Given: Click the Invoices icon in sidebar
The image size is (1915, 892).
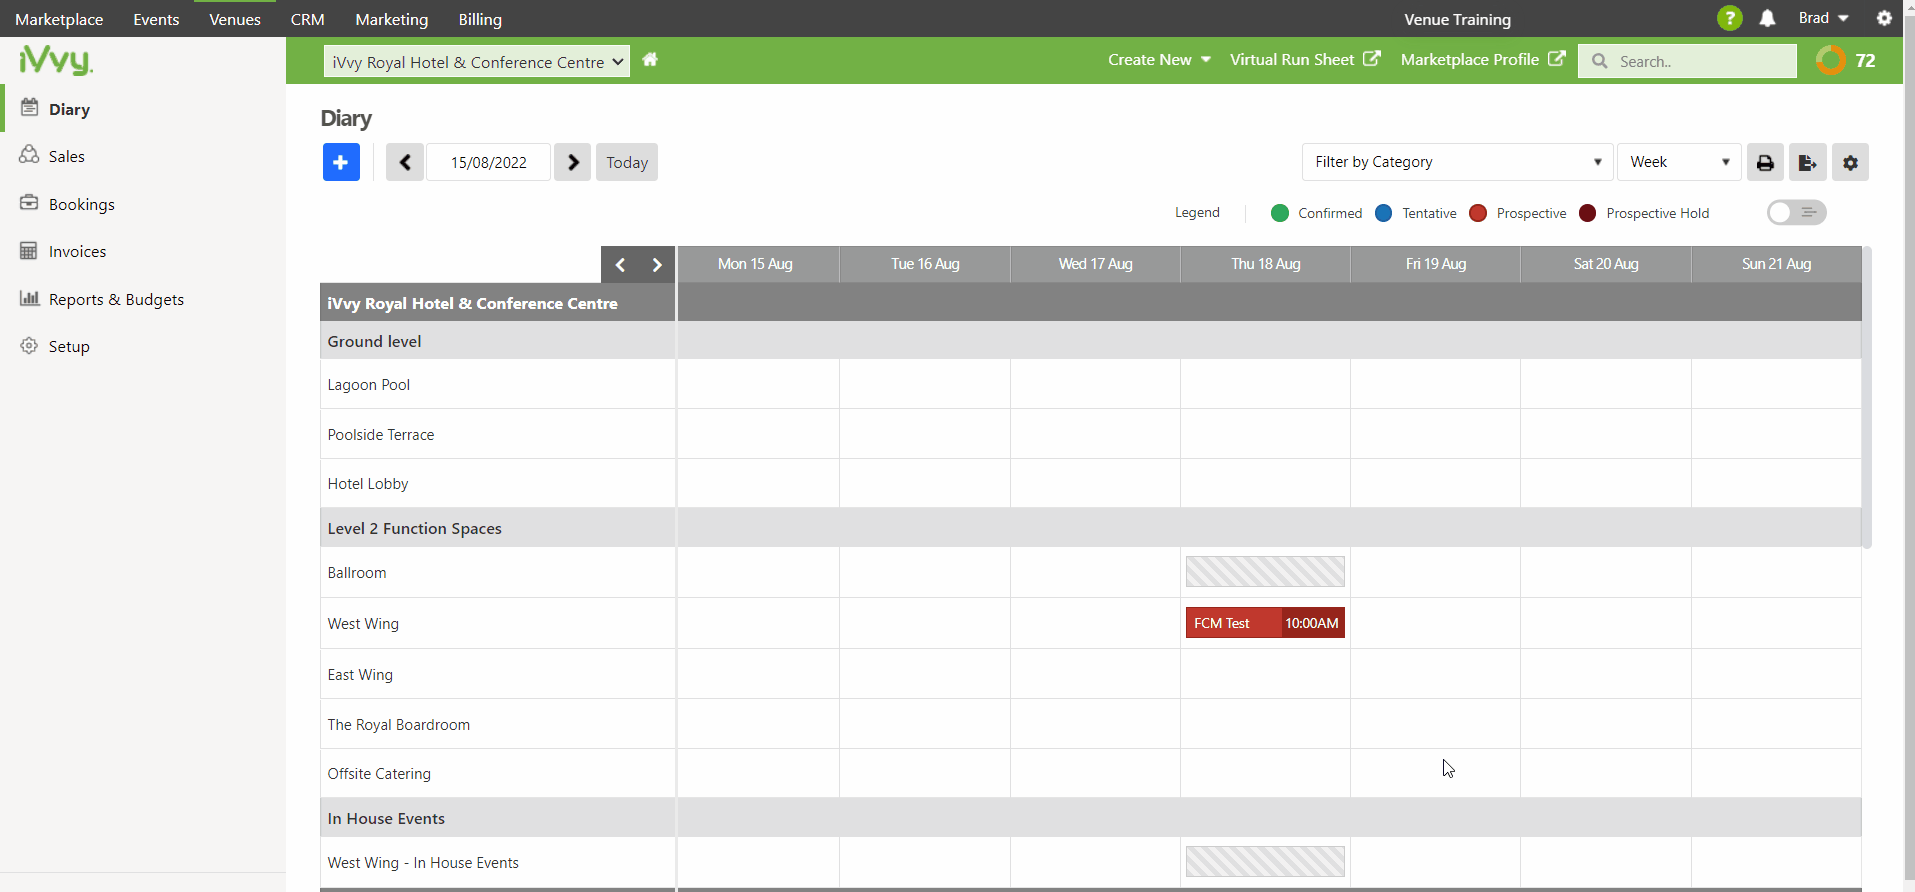Looking at the screenshot, I should tap(29, 251).
